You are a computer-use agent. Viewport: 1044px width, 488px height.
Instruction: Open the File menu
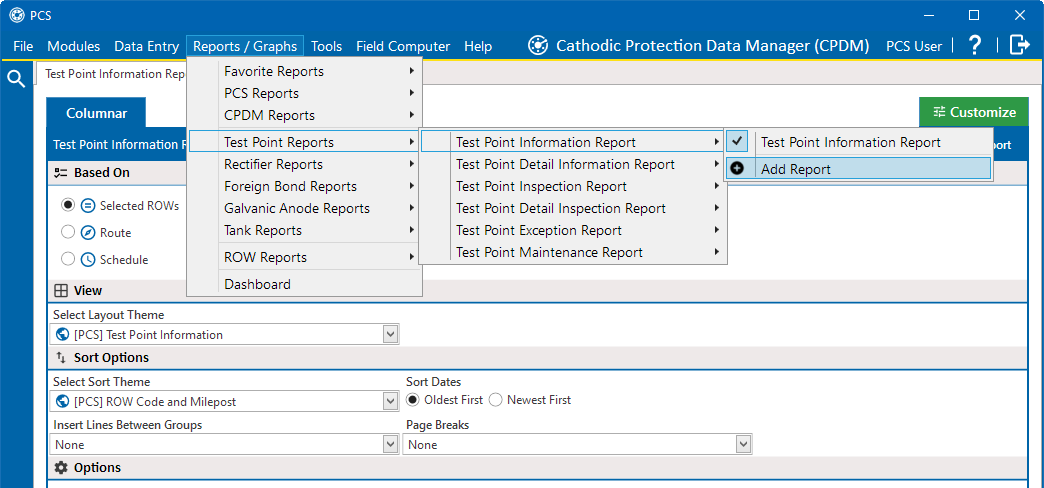coord(23,46)
